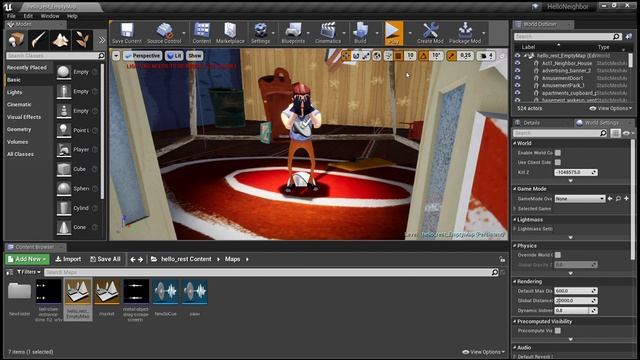This screenshot has width=640, height=360.
Task: Open the surface snapping options icon
Action: [388, 56]
